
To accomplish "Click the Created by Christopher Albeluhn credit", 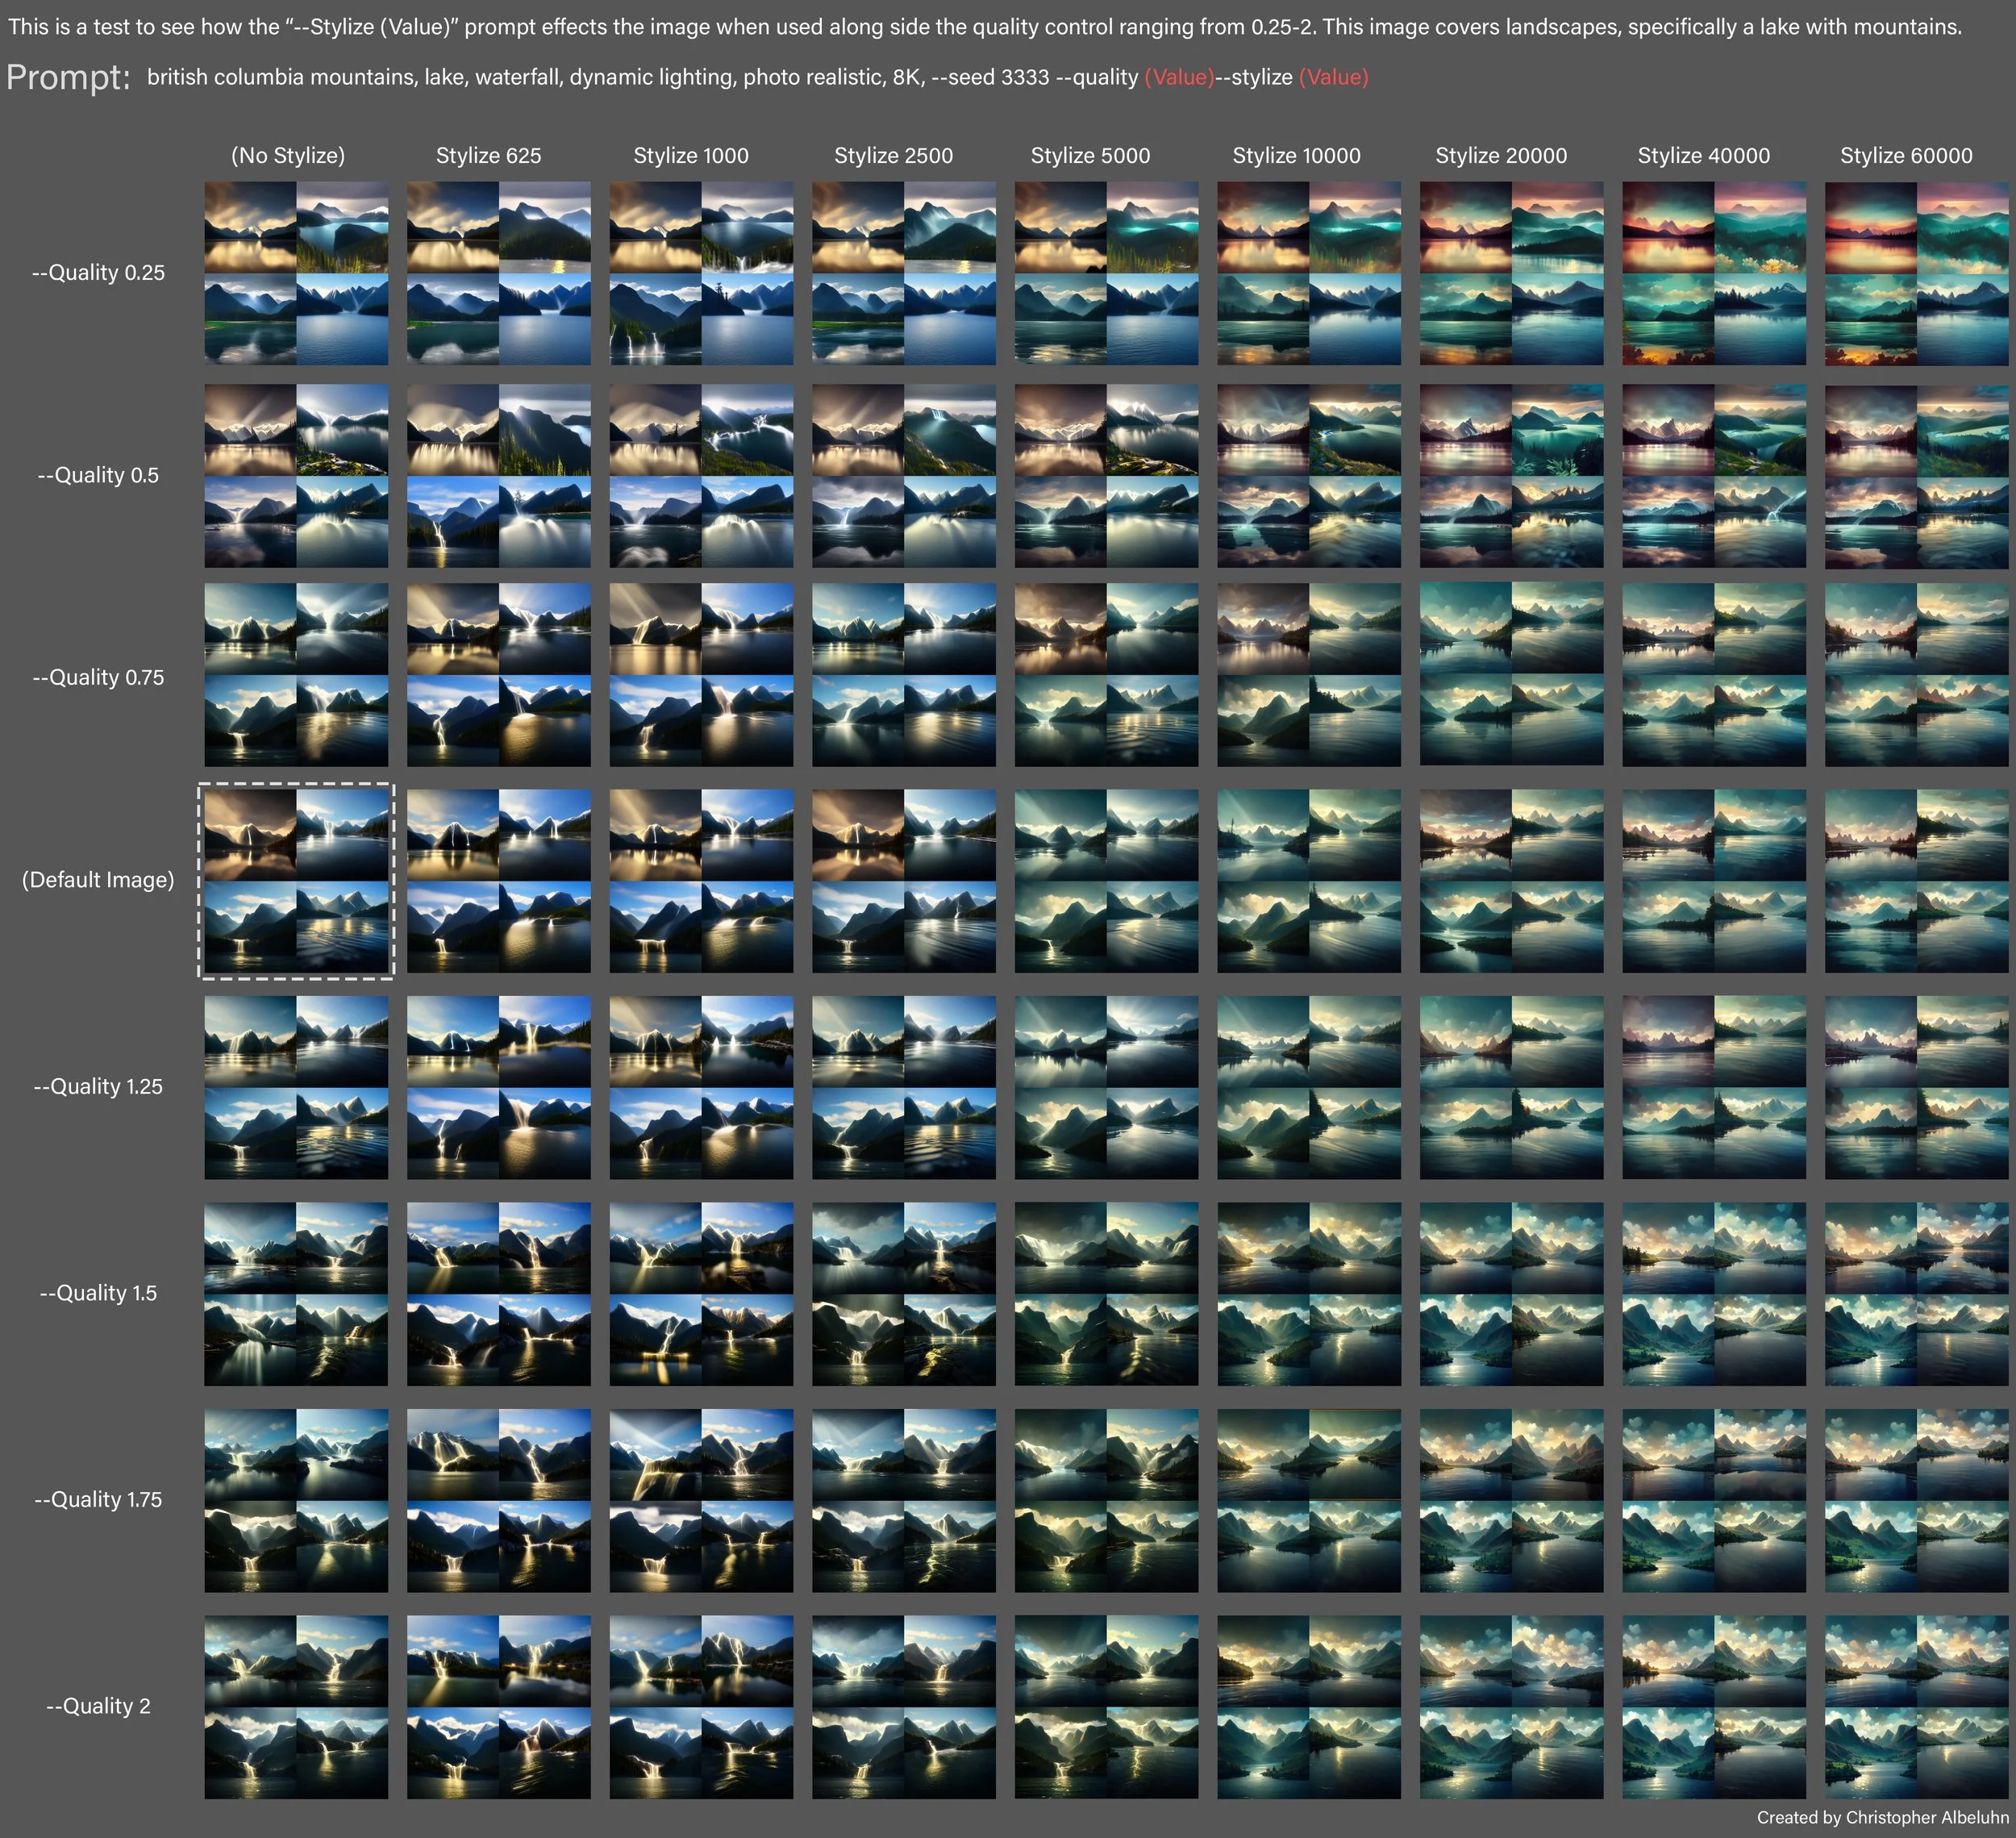I will pos(1882,1816).
